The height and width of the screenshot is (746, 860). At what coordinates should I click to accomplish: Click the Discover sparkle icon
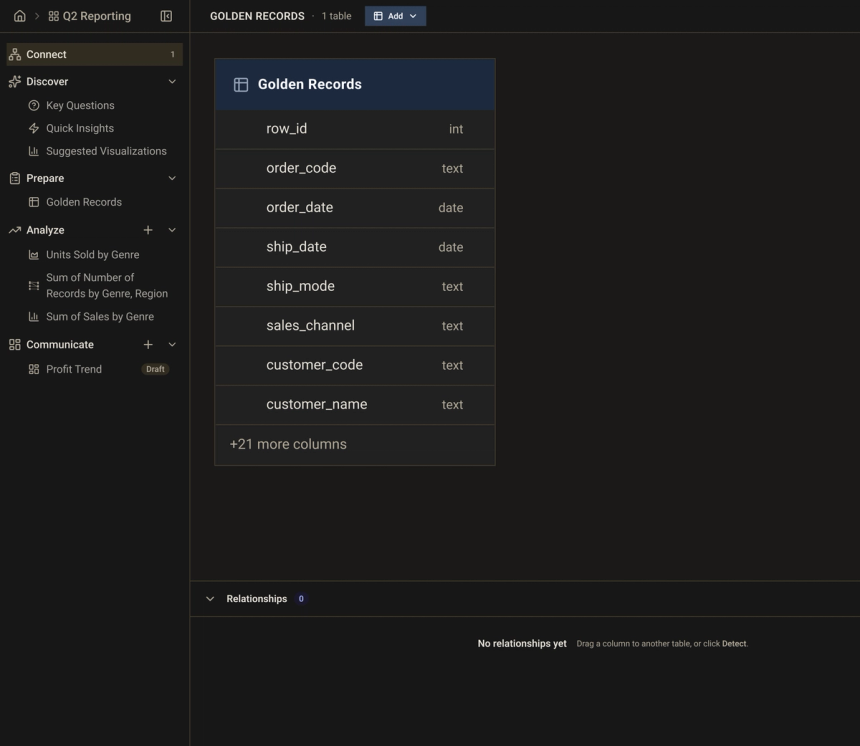coord(15,81)
